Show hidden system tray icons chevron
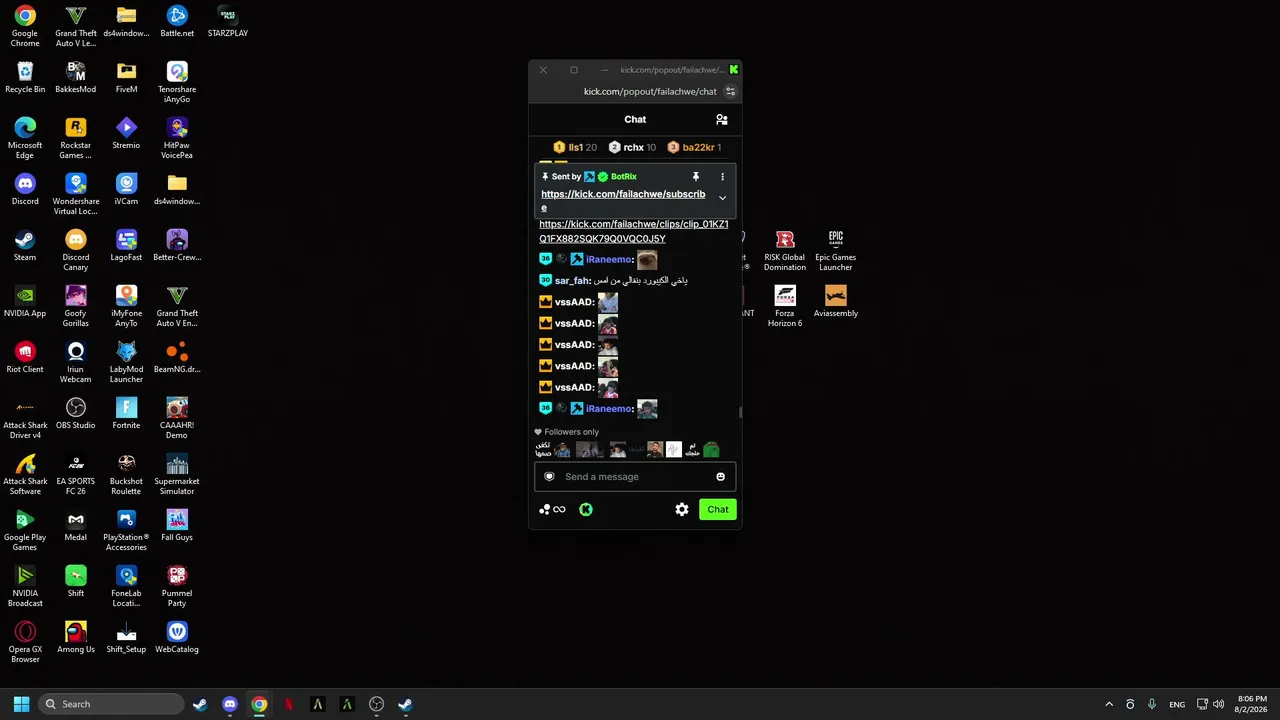 tap(1109, 704)
